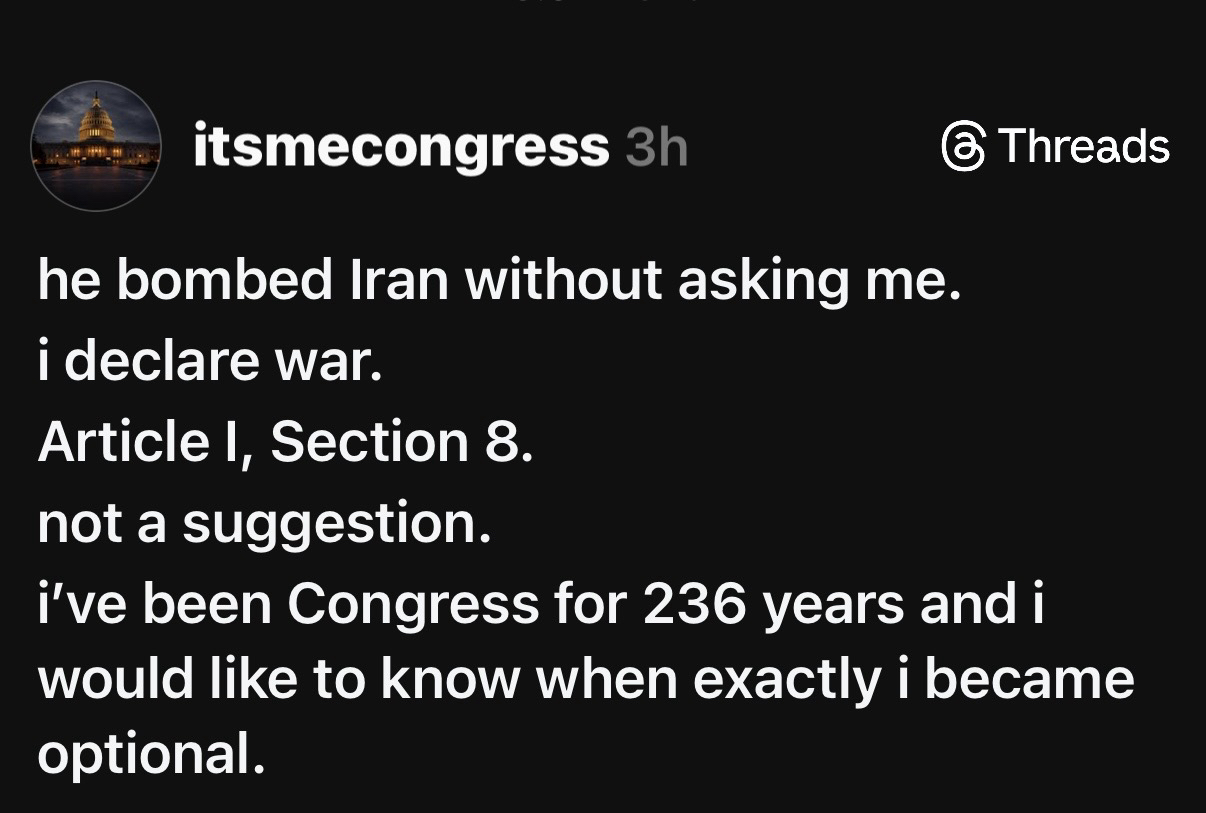
Task: Open the itsmecongress profile avatar
Action: pos(96,146)
